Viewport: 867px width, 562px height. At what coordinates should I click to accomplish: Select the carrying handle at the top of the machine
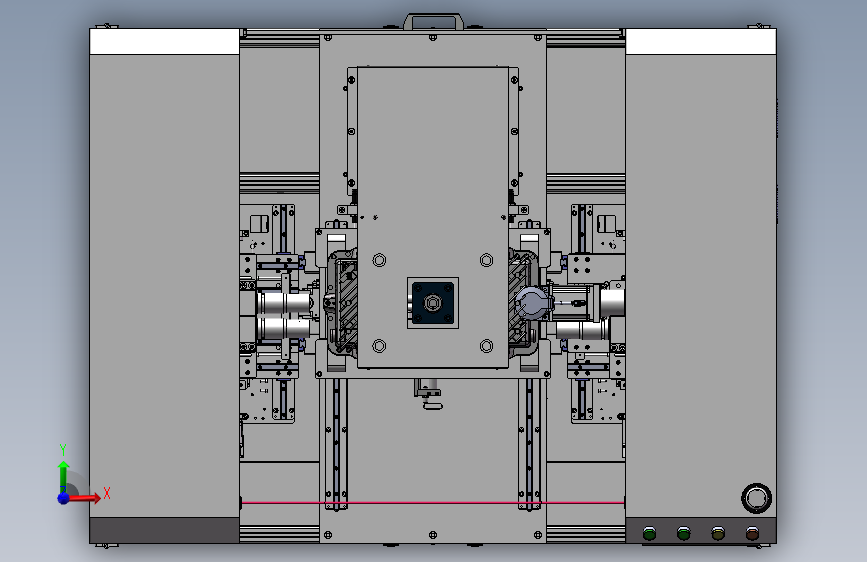(x=433, y=22)
